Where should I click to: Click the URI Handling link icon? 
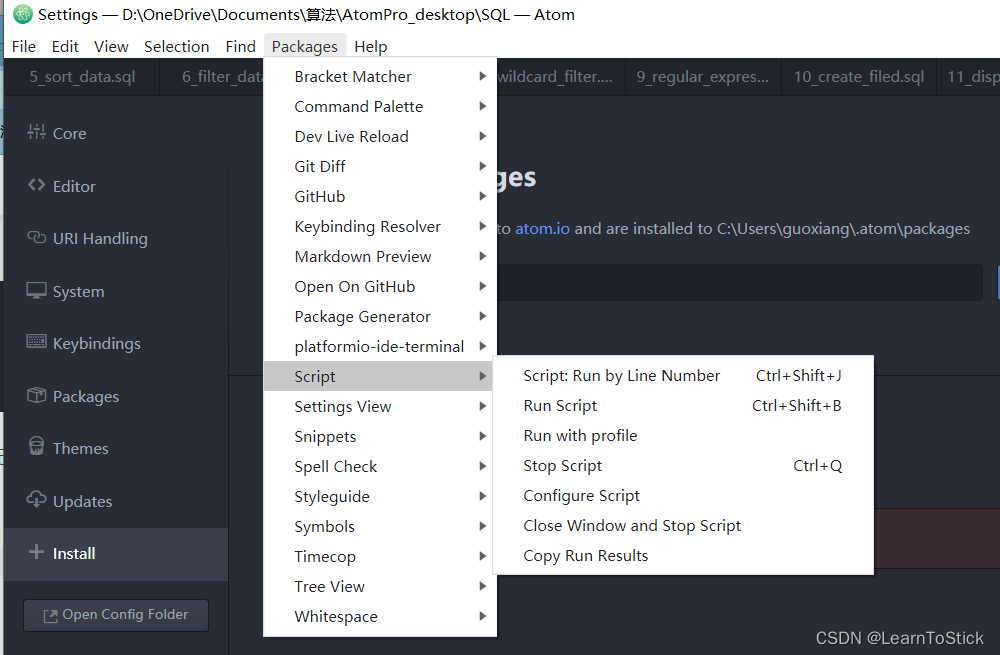36,237
